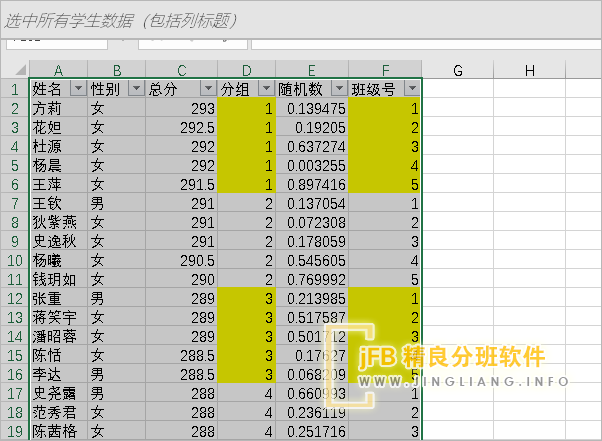This screenshot has width=602, height=441.
Task: Click the total score cell 293
Action: [x=182, y=108]
